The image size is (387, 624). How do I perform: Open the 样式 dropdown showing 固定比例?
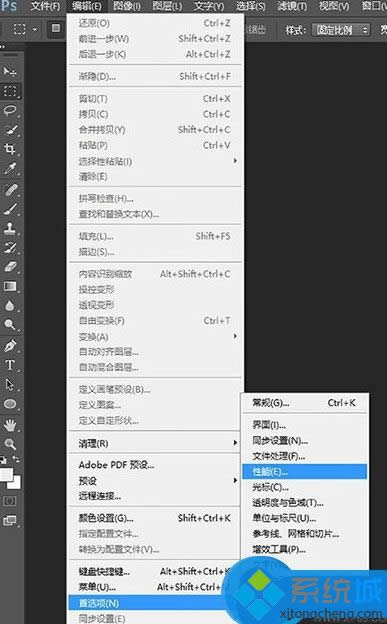(x=341, y=29)
